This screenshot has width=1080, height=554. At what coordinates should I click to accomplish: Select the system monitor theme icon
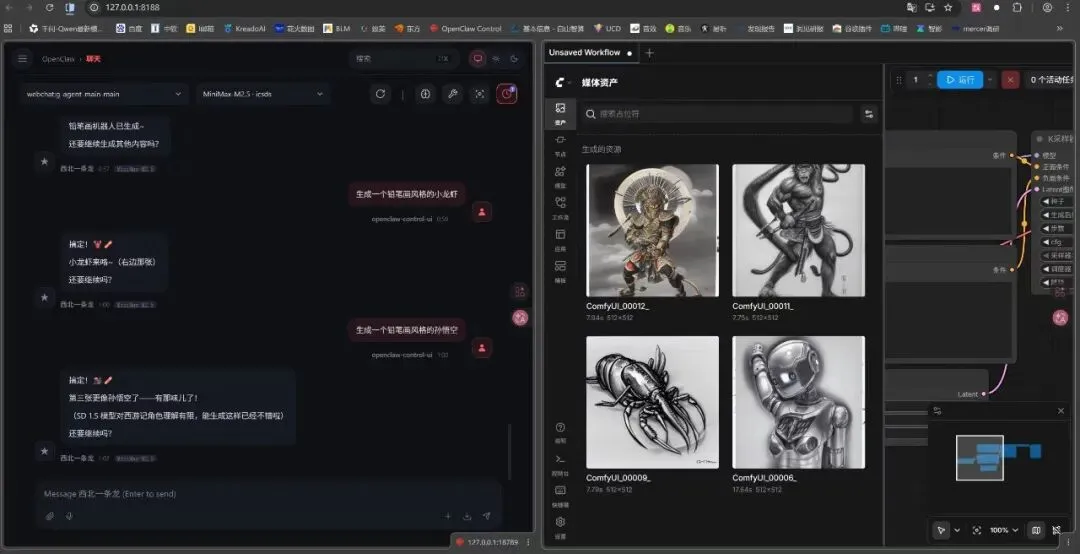pyautogui.click(x=477, y=59)
